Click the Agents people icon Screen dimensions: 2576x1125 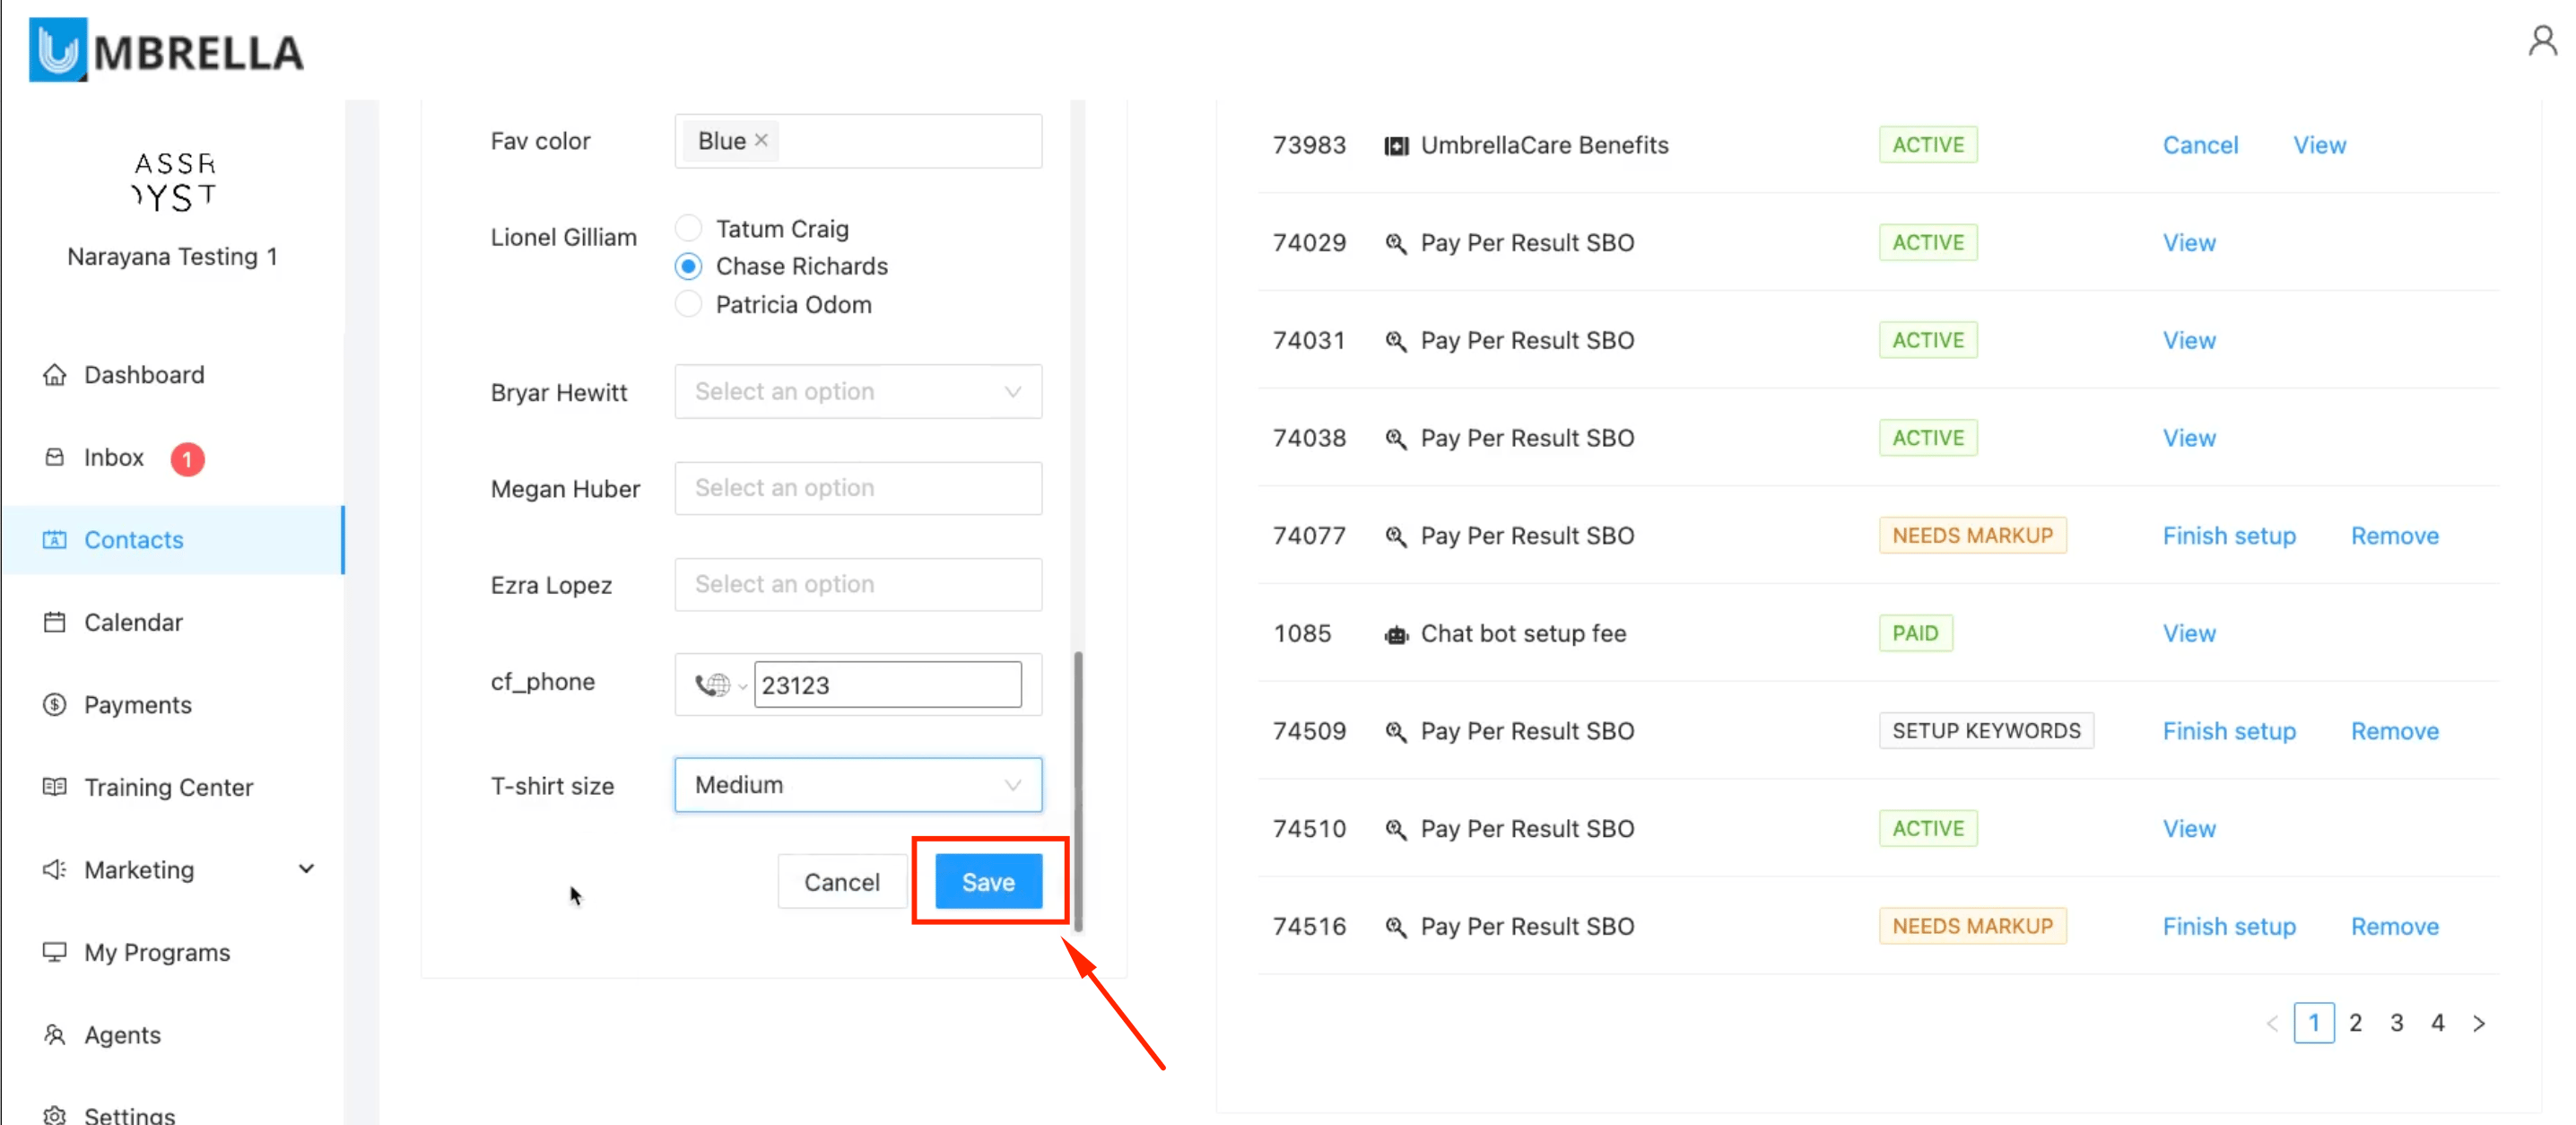[55, 1035]
